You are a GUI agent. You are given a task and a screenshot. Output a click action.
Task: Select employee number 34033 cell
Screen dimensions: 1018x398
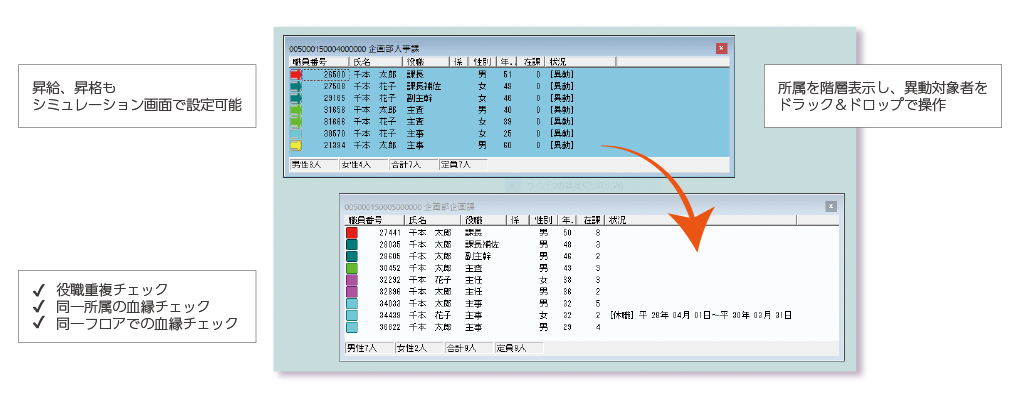click(x=391, y=303)
